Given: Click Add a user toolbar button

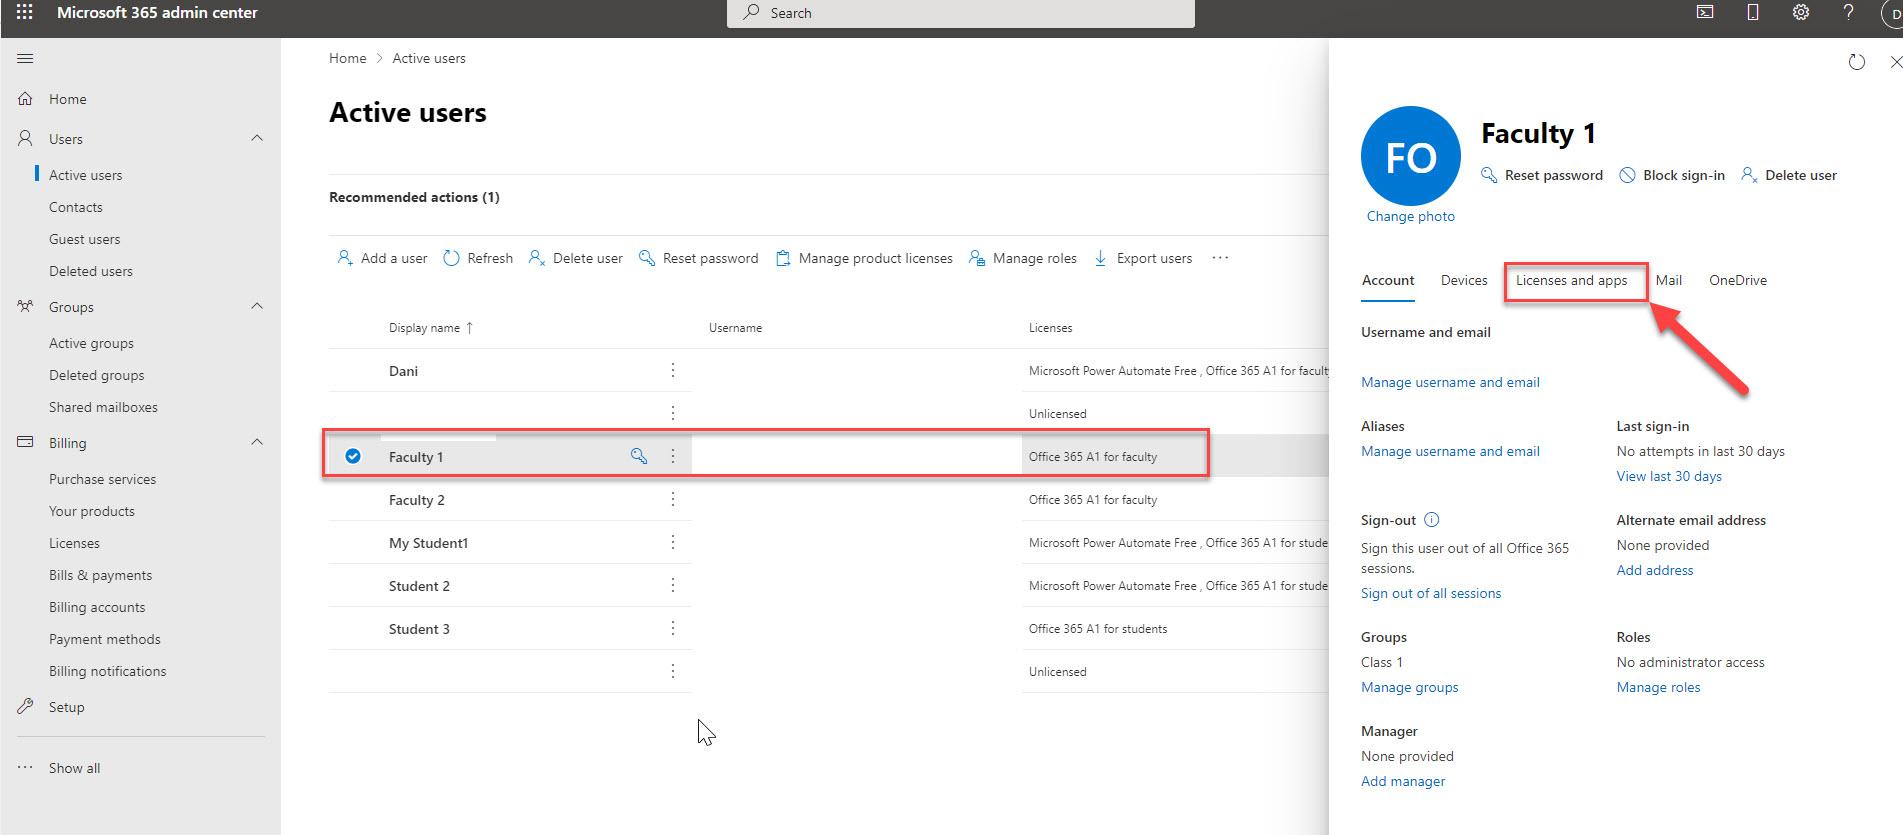Looking at the screenshot, I should point(382,258).
